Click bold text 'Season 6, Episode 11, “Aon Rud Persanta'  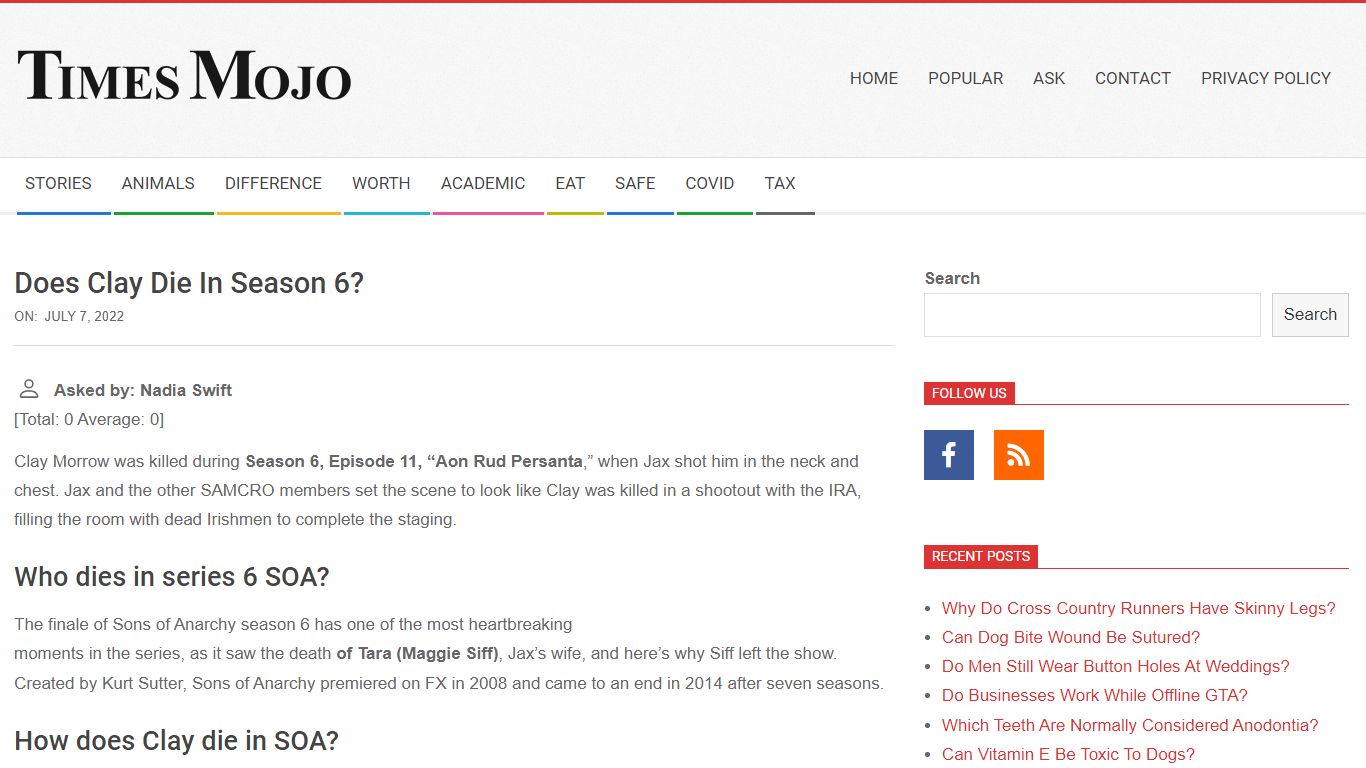click(x=414, y=461)
